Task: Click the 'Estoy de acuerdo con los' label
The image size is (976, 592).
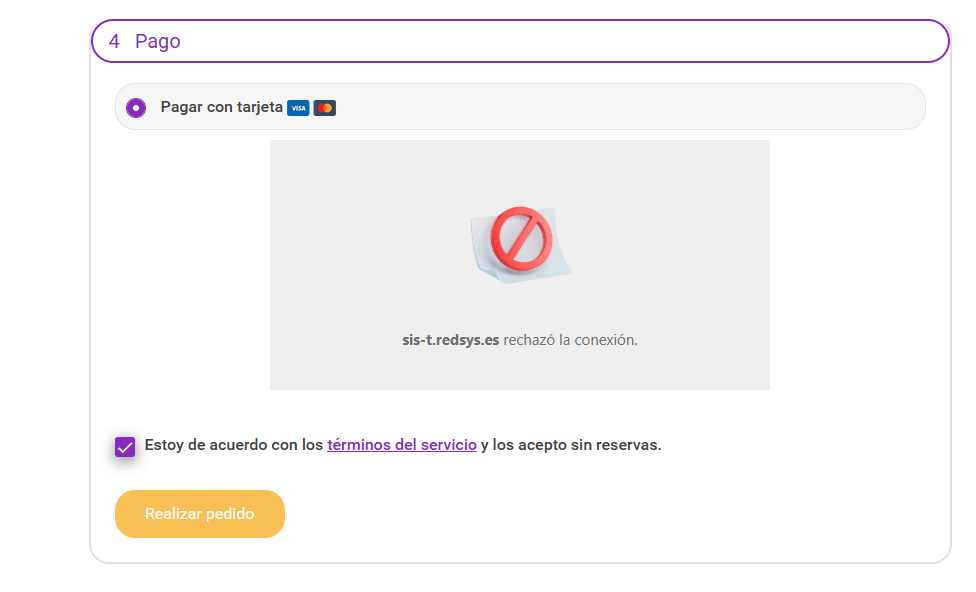Action: pos(234,445)
